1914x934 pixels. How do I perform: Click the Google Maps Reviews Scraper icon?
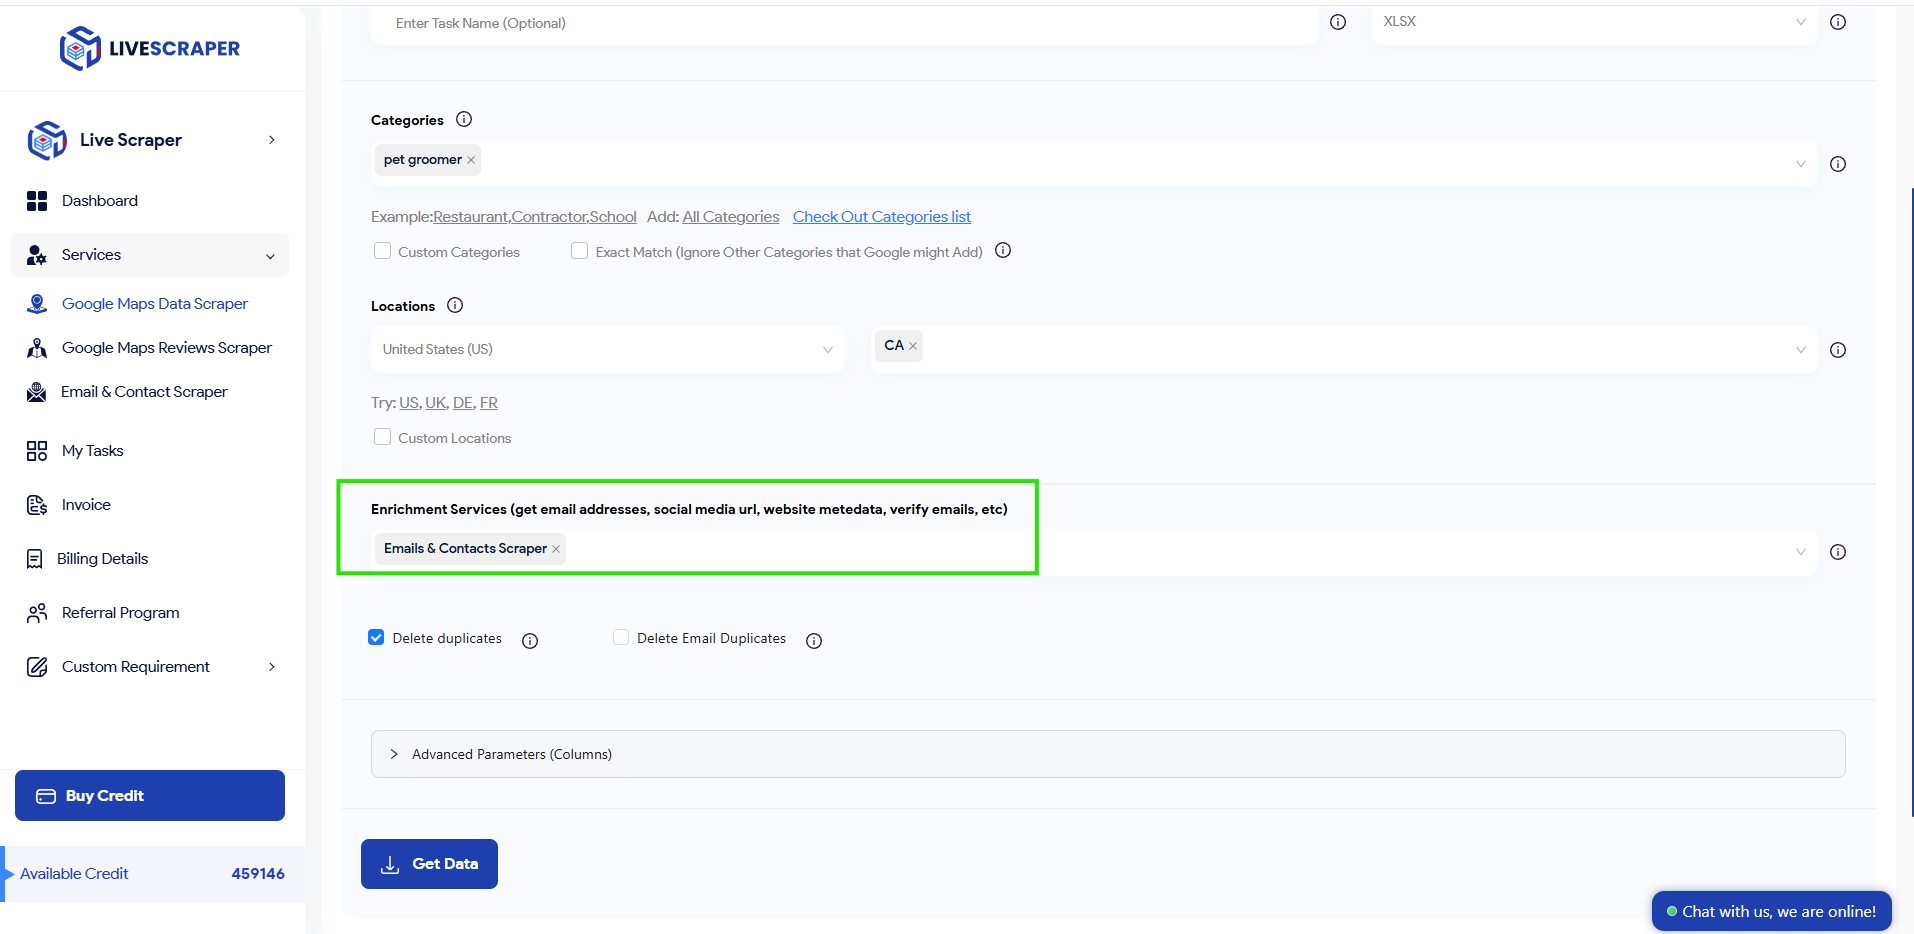point(37,348)
